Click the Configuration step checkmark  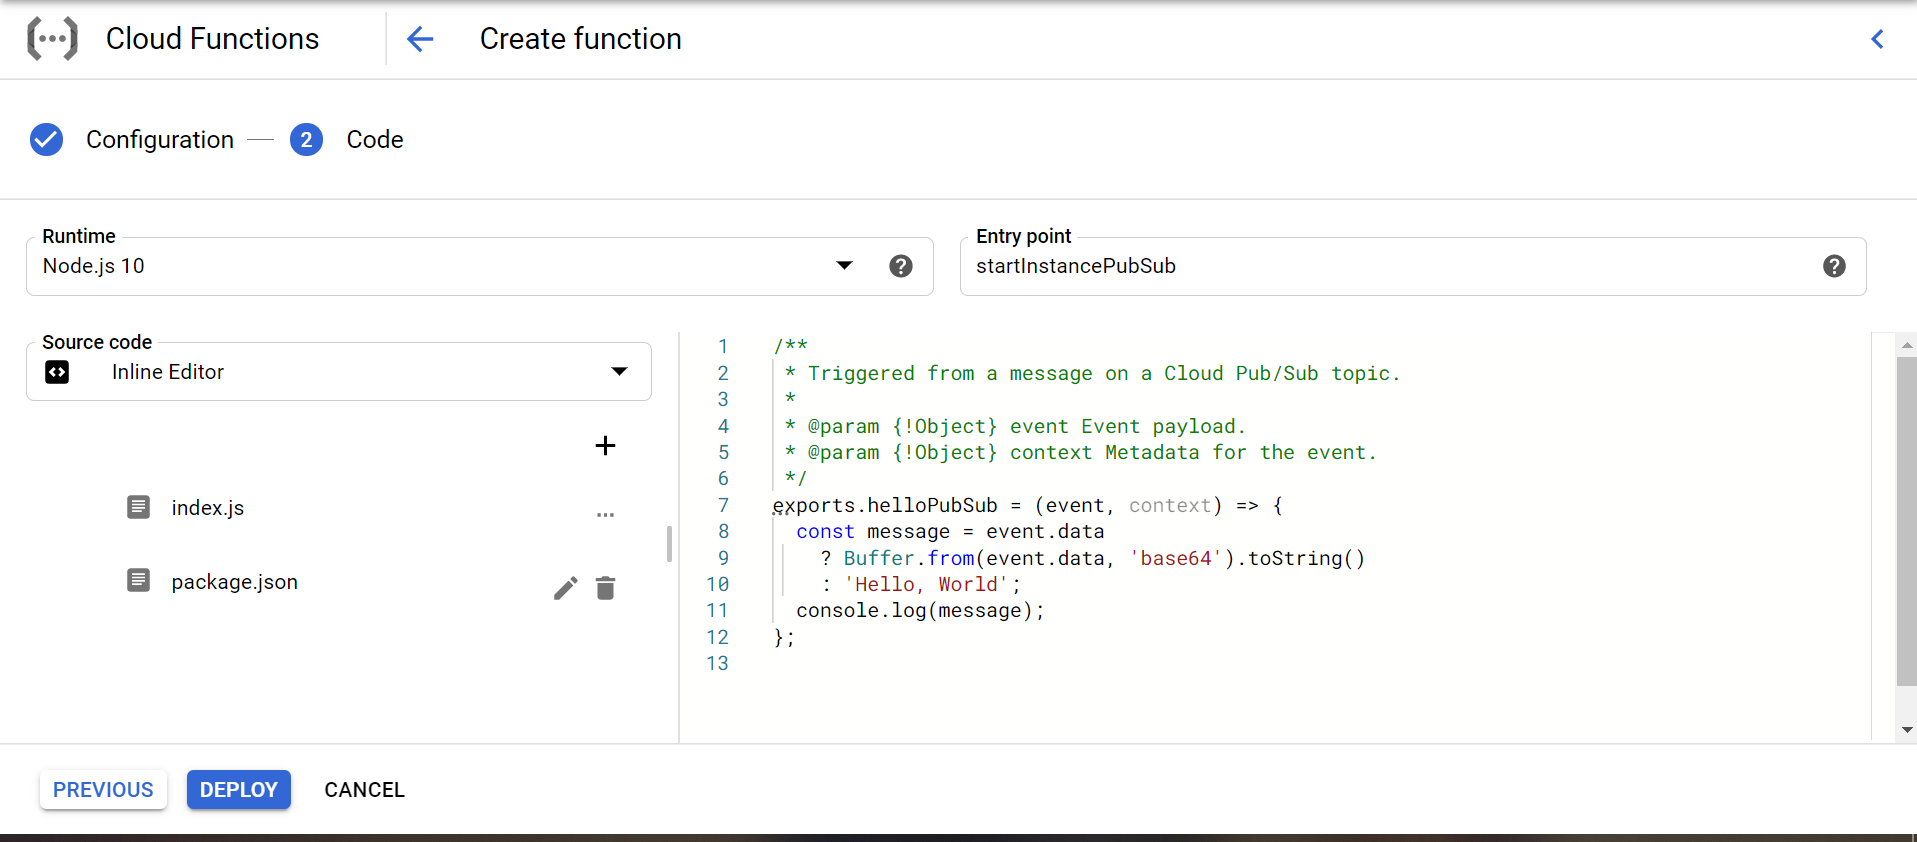click(46, 140)
